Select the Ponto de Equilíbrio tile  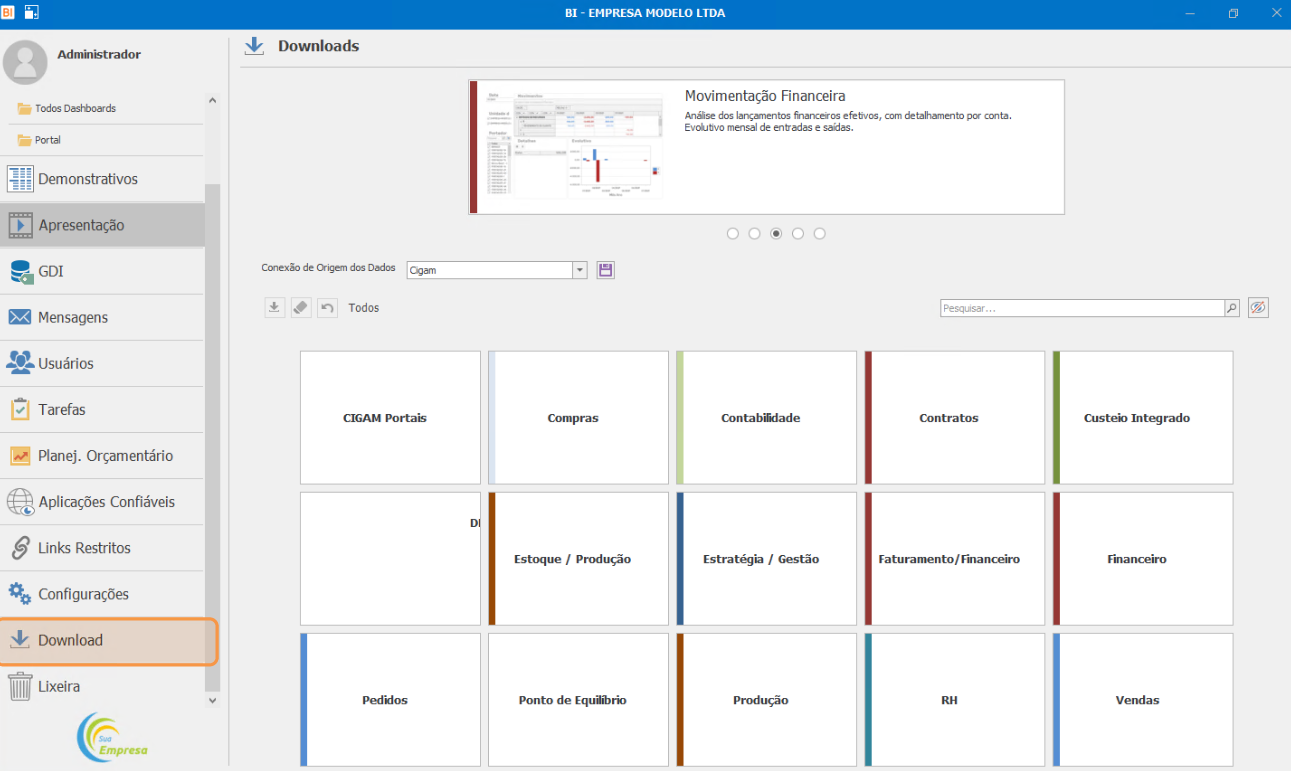pos(578,700)
